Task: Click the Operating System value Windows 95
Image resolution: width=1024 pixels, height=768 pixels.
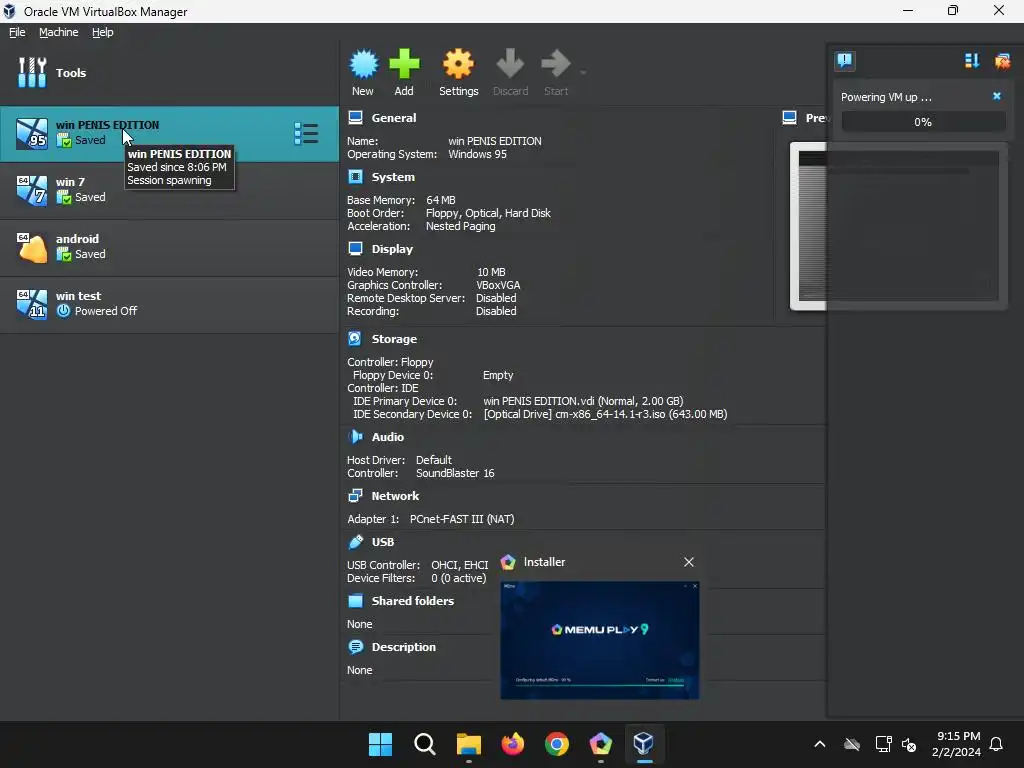Action: tap(477, 154)
